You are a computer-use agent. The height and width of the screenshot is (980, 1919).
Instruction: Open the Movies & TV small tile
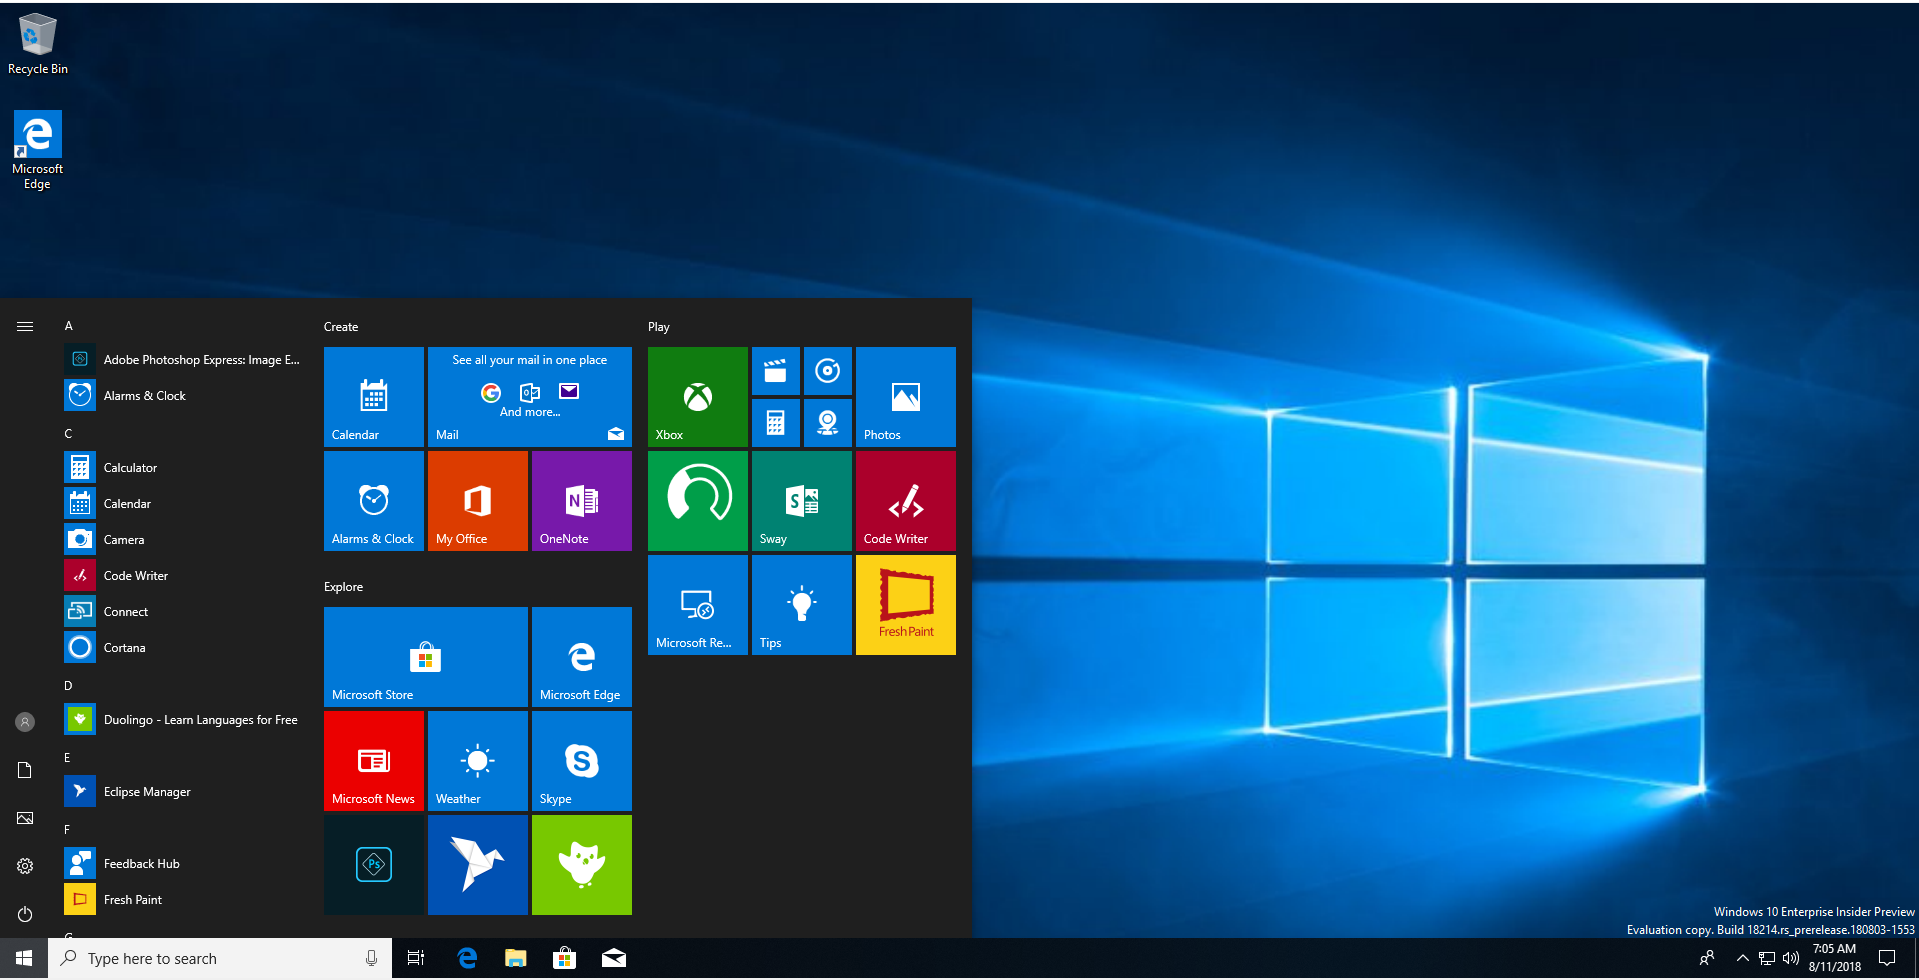pyautogui.click(x=775, y=371)
